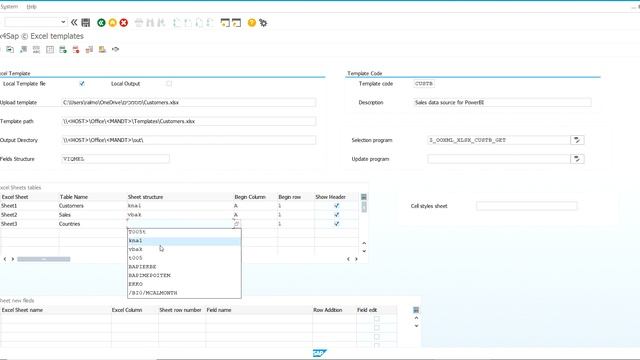The height and width of the screenshot is (360, 640).
Task: Click the Description input field
Action: [x=502, y=102]
